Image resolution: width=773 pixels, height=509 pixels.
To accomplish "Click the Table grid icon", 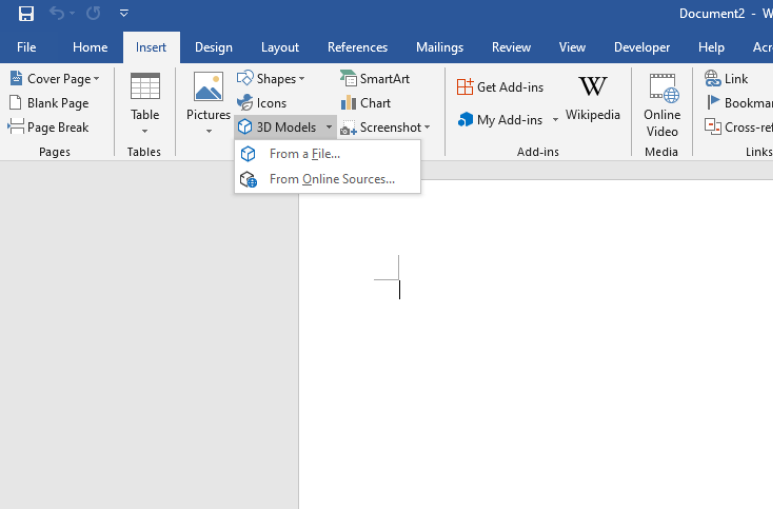I will 145,86.
